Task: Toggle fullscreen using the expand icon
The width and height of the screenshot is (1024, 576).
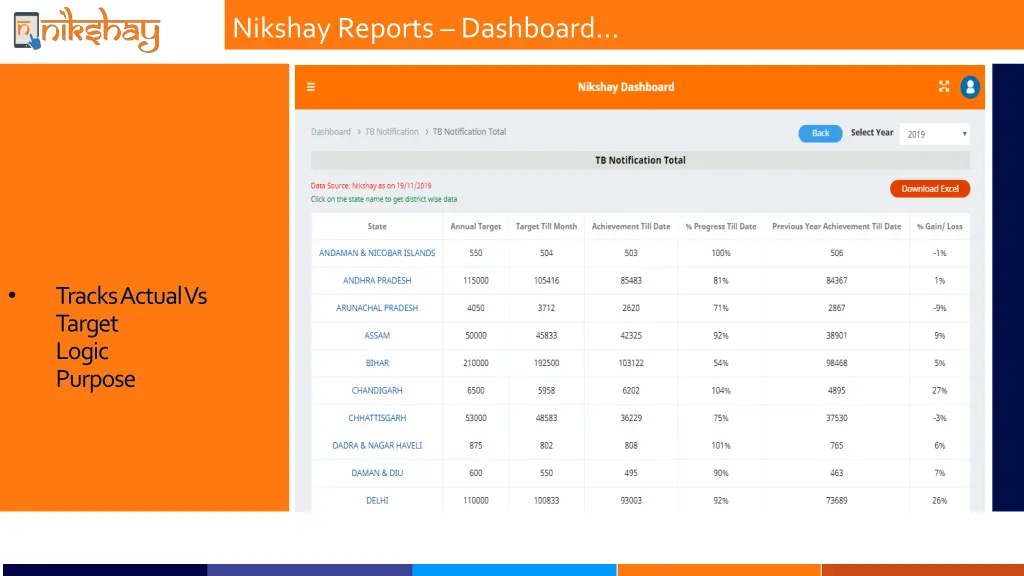Action: tap(944, 86)
